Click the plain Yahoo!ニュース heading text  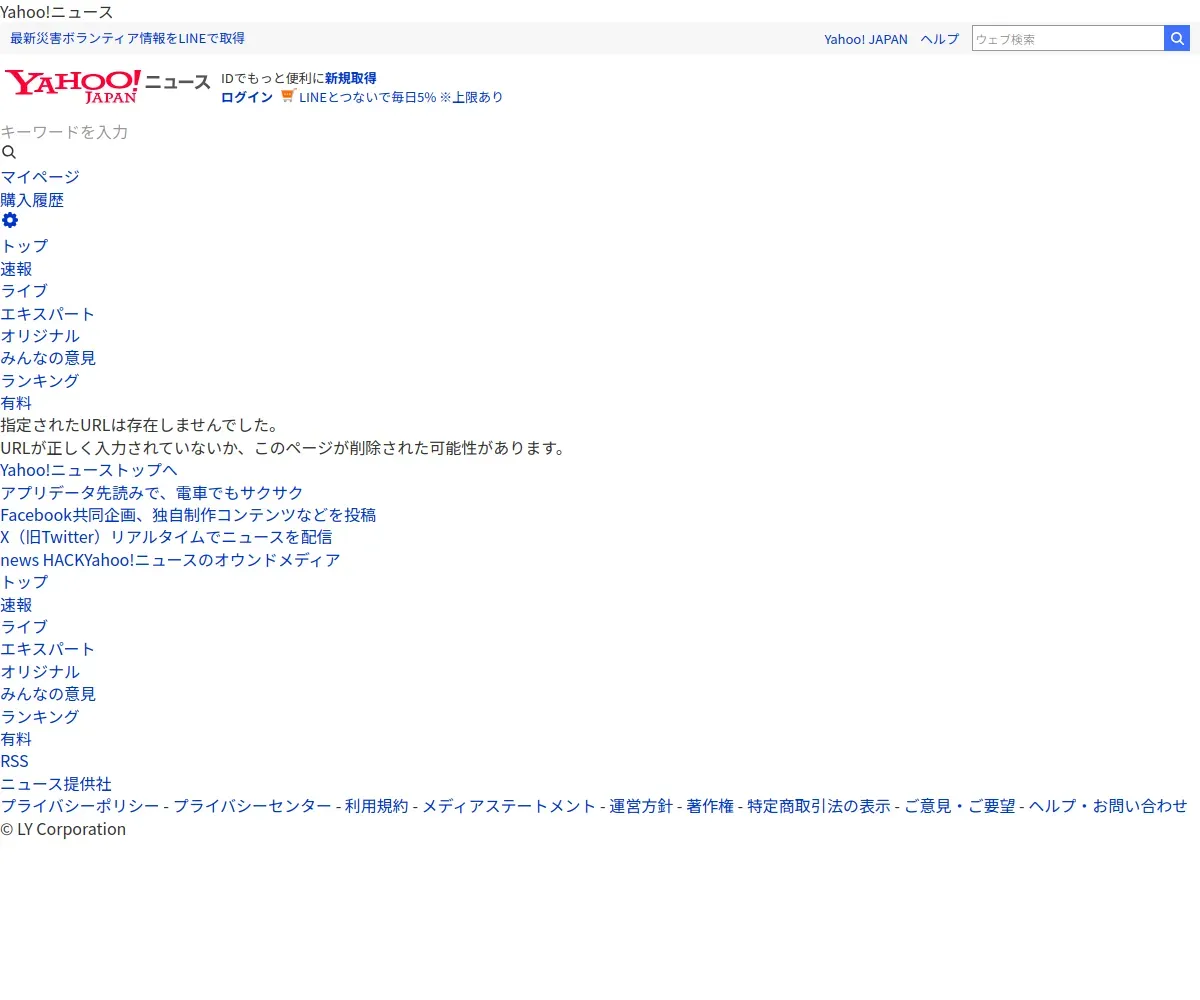[x=57, y=12]
